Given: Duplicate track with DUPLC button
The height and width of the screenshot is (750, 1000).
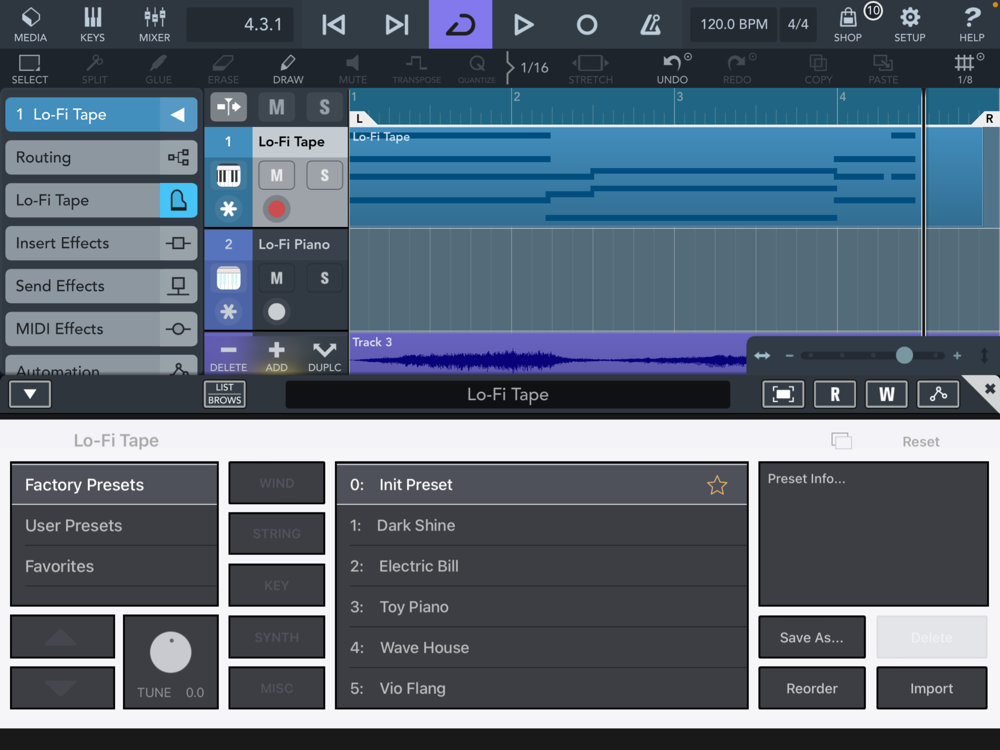Looking at the screenshot, I should [x=325, y=357].
